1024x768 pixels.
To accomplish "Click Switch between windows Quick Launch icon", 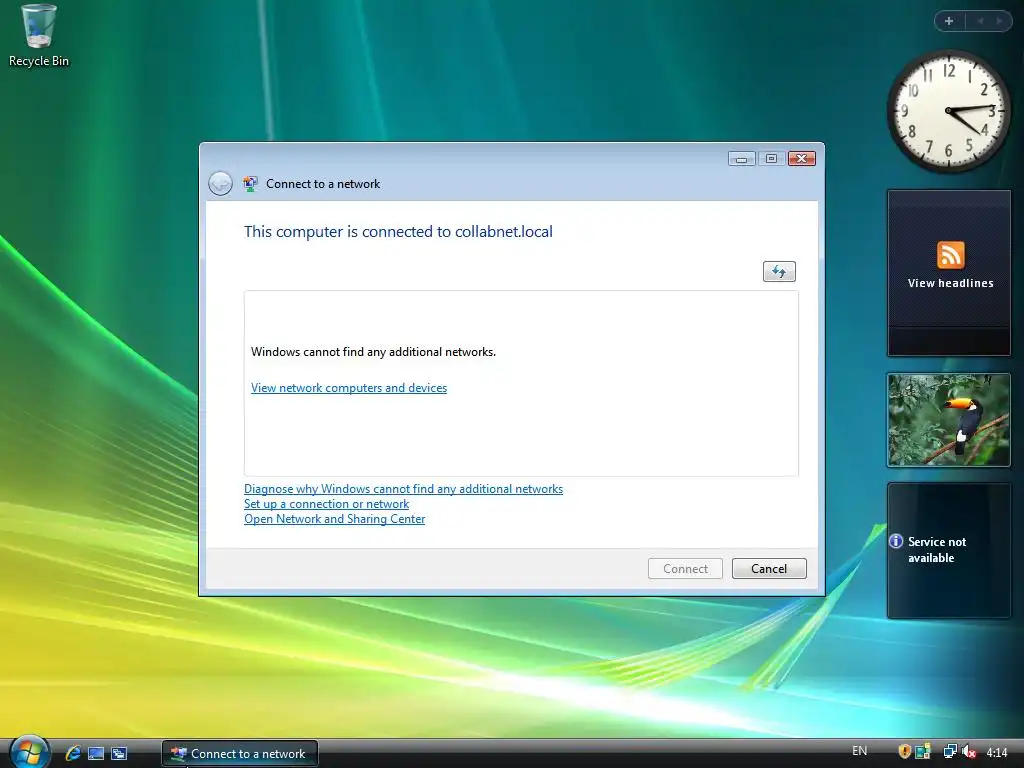I will tap(119, 753).
